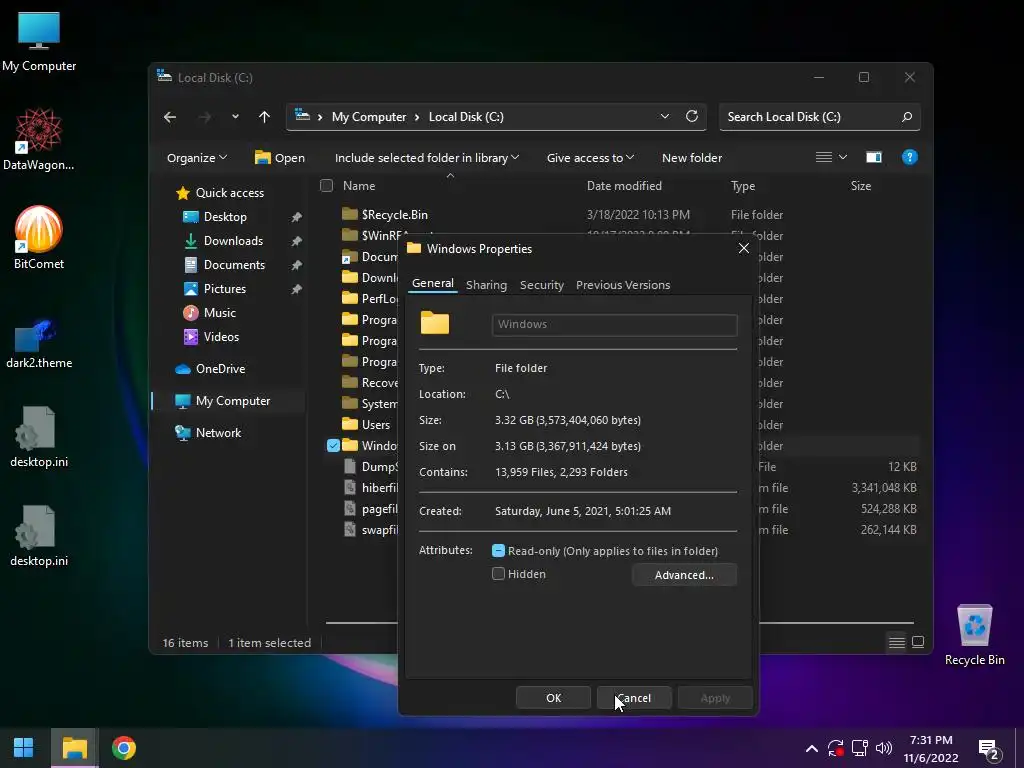Open view options dropdown arrow
This screenshot has height=768, width=1024.
(x=842, y=157)
